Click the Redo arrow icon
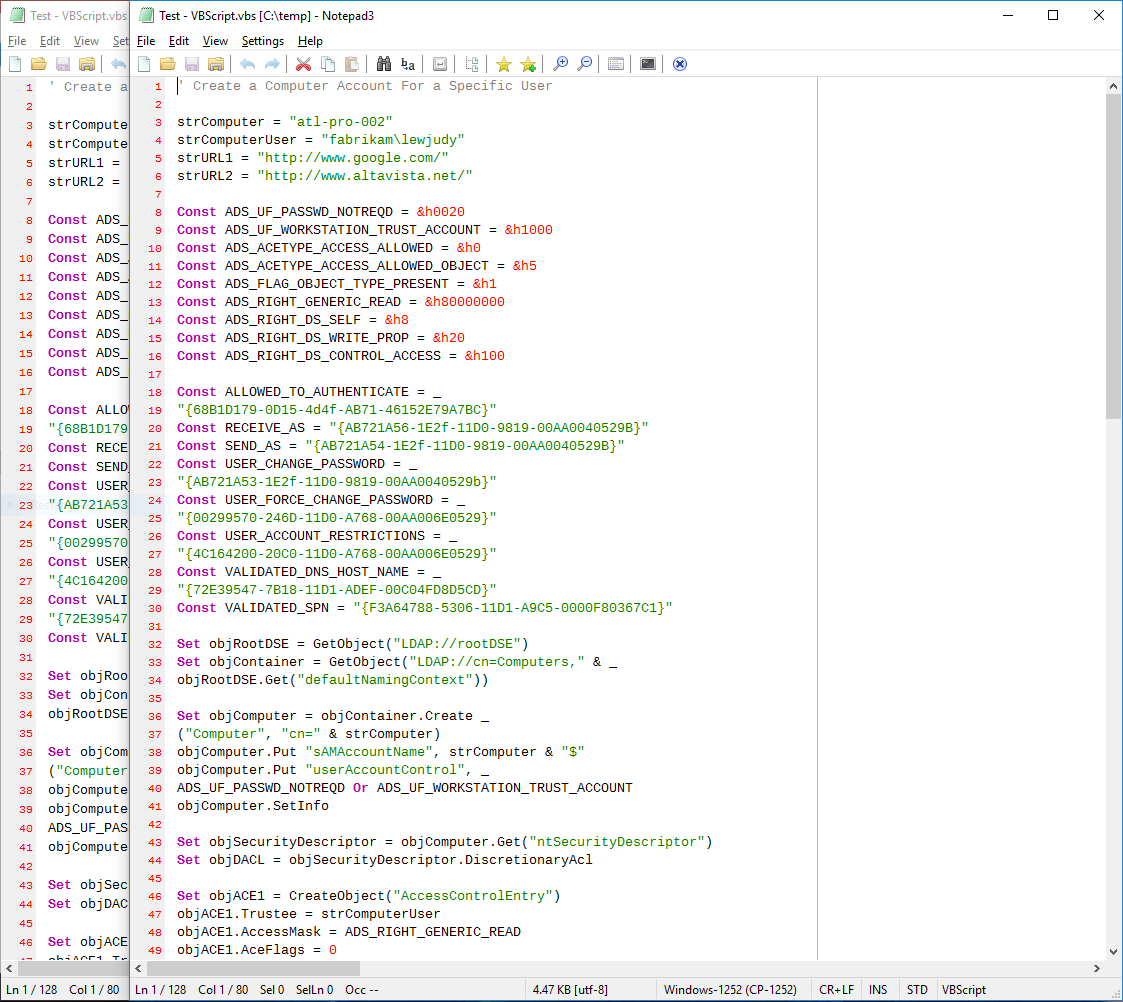This screenshot has height=1002, width=1123. [x=272, y=64]
